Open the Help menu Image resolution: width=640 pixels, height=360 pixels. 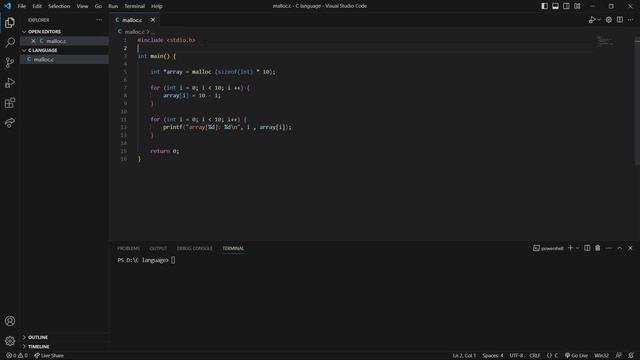pos(157,6)
